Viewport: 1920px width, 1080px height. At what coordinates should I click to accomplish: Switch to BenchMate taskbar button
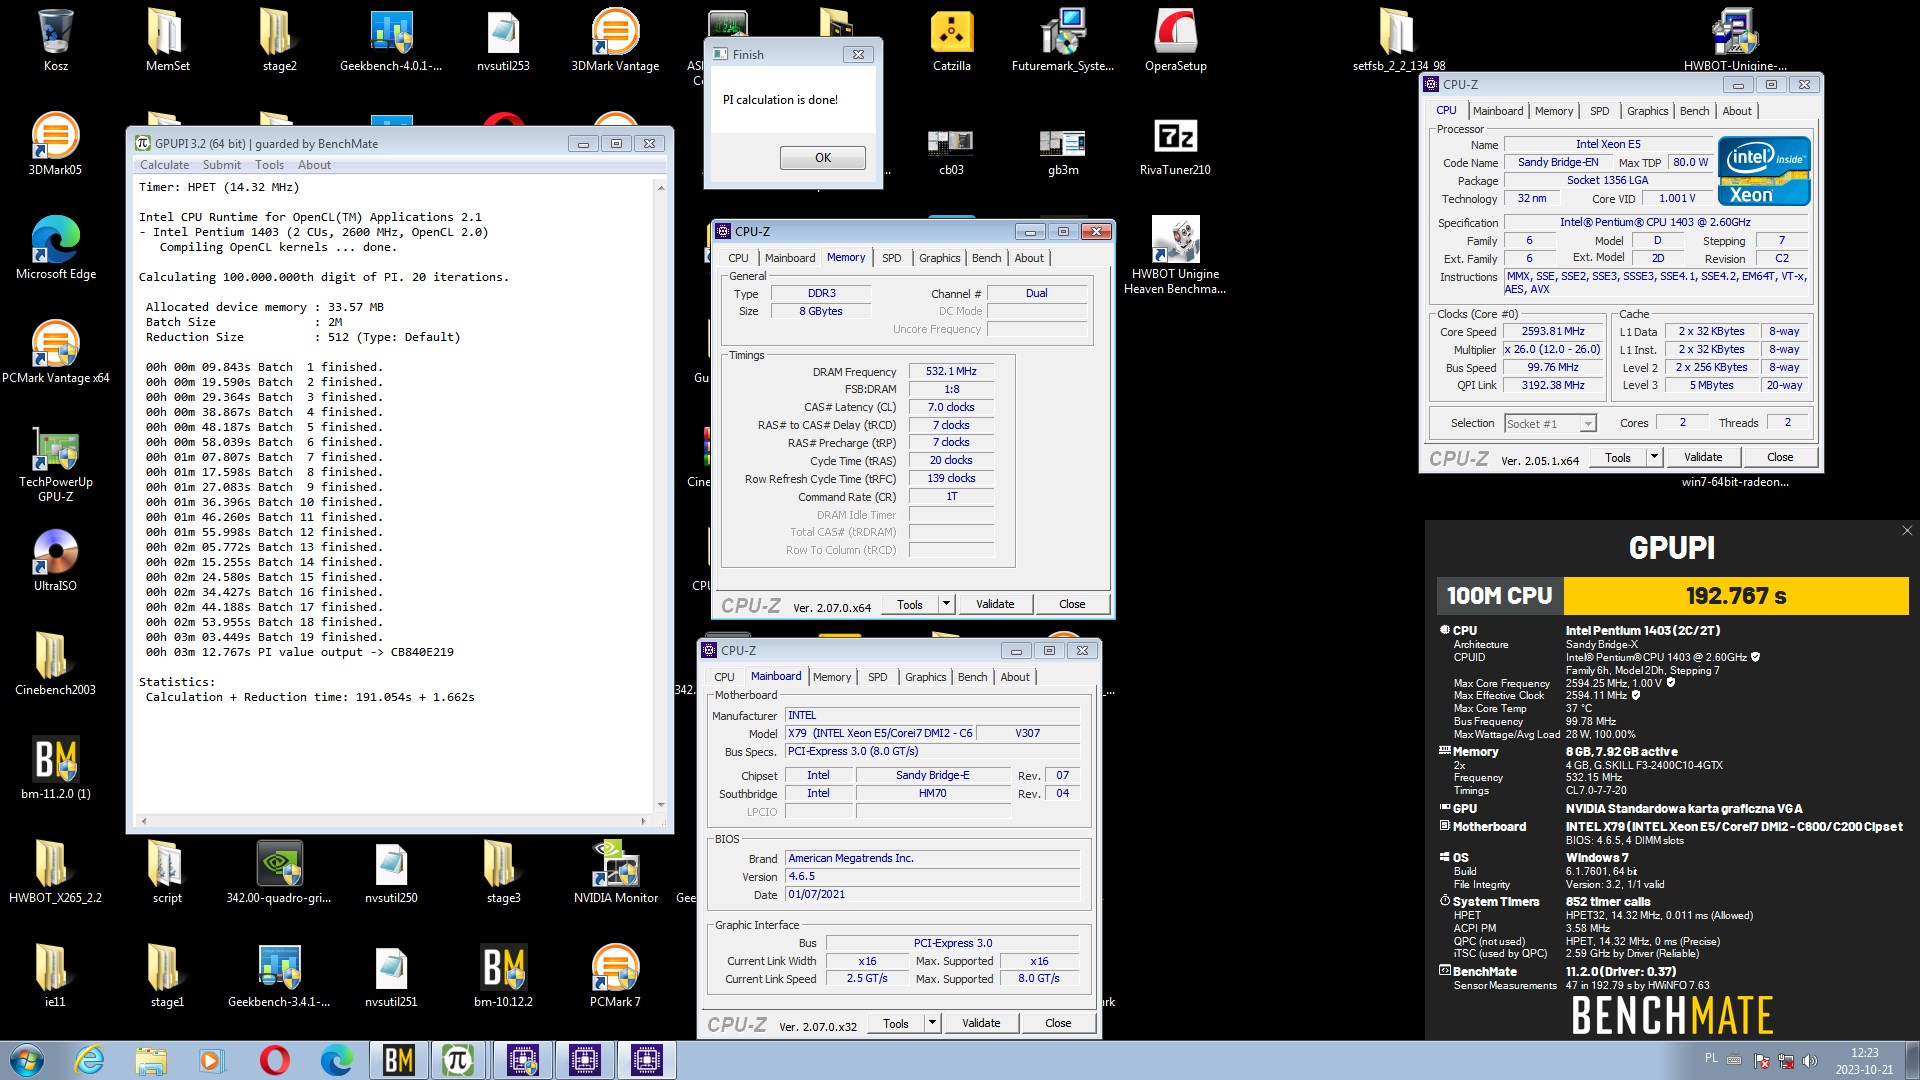click(398, 1060)
